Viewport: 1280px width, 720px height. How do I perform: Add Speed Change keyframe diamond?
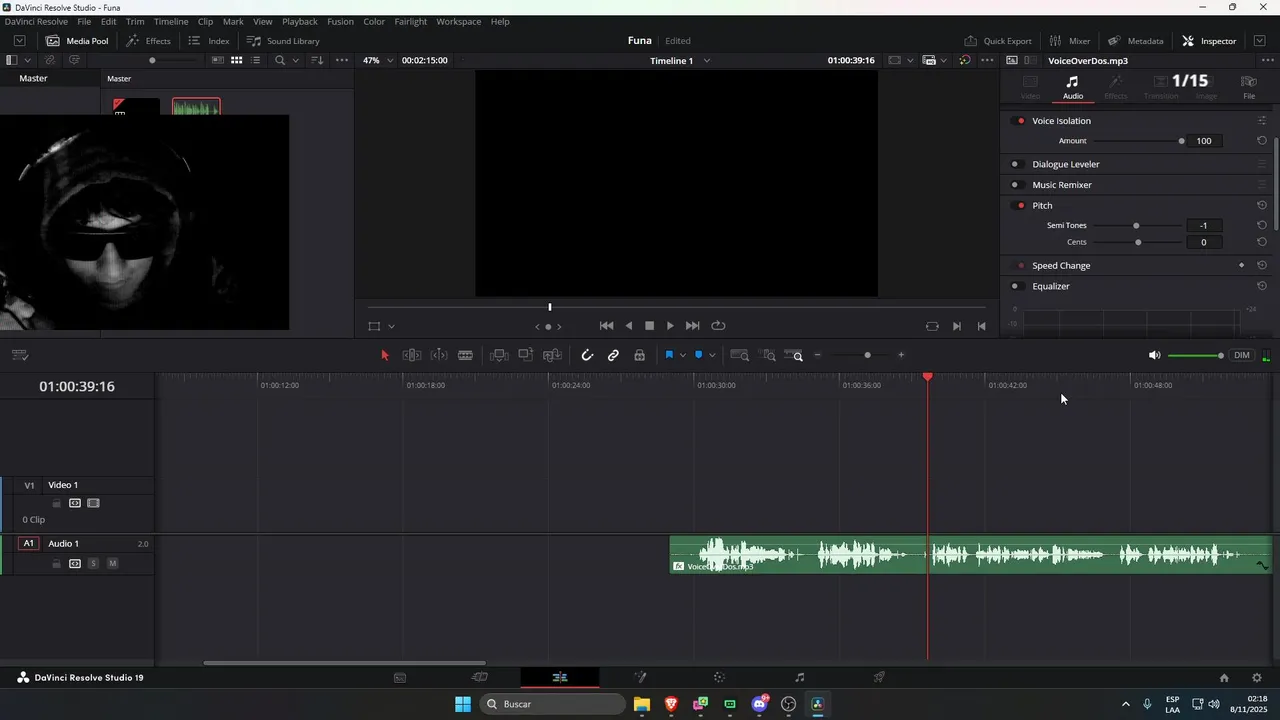tap(1242, 266)
